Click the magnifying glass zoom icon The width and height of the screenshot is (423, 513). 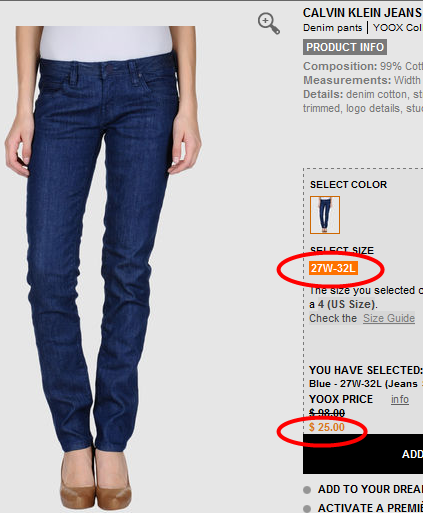(269, 24)
